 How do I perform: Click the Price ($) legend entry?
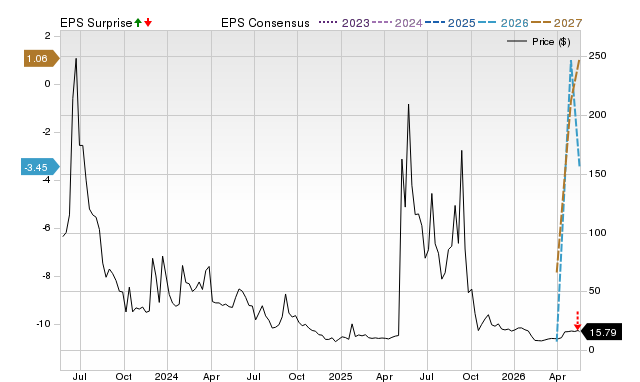coord(539,42)
